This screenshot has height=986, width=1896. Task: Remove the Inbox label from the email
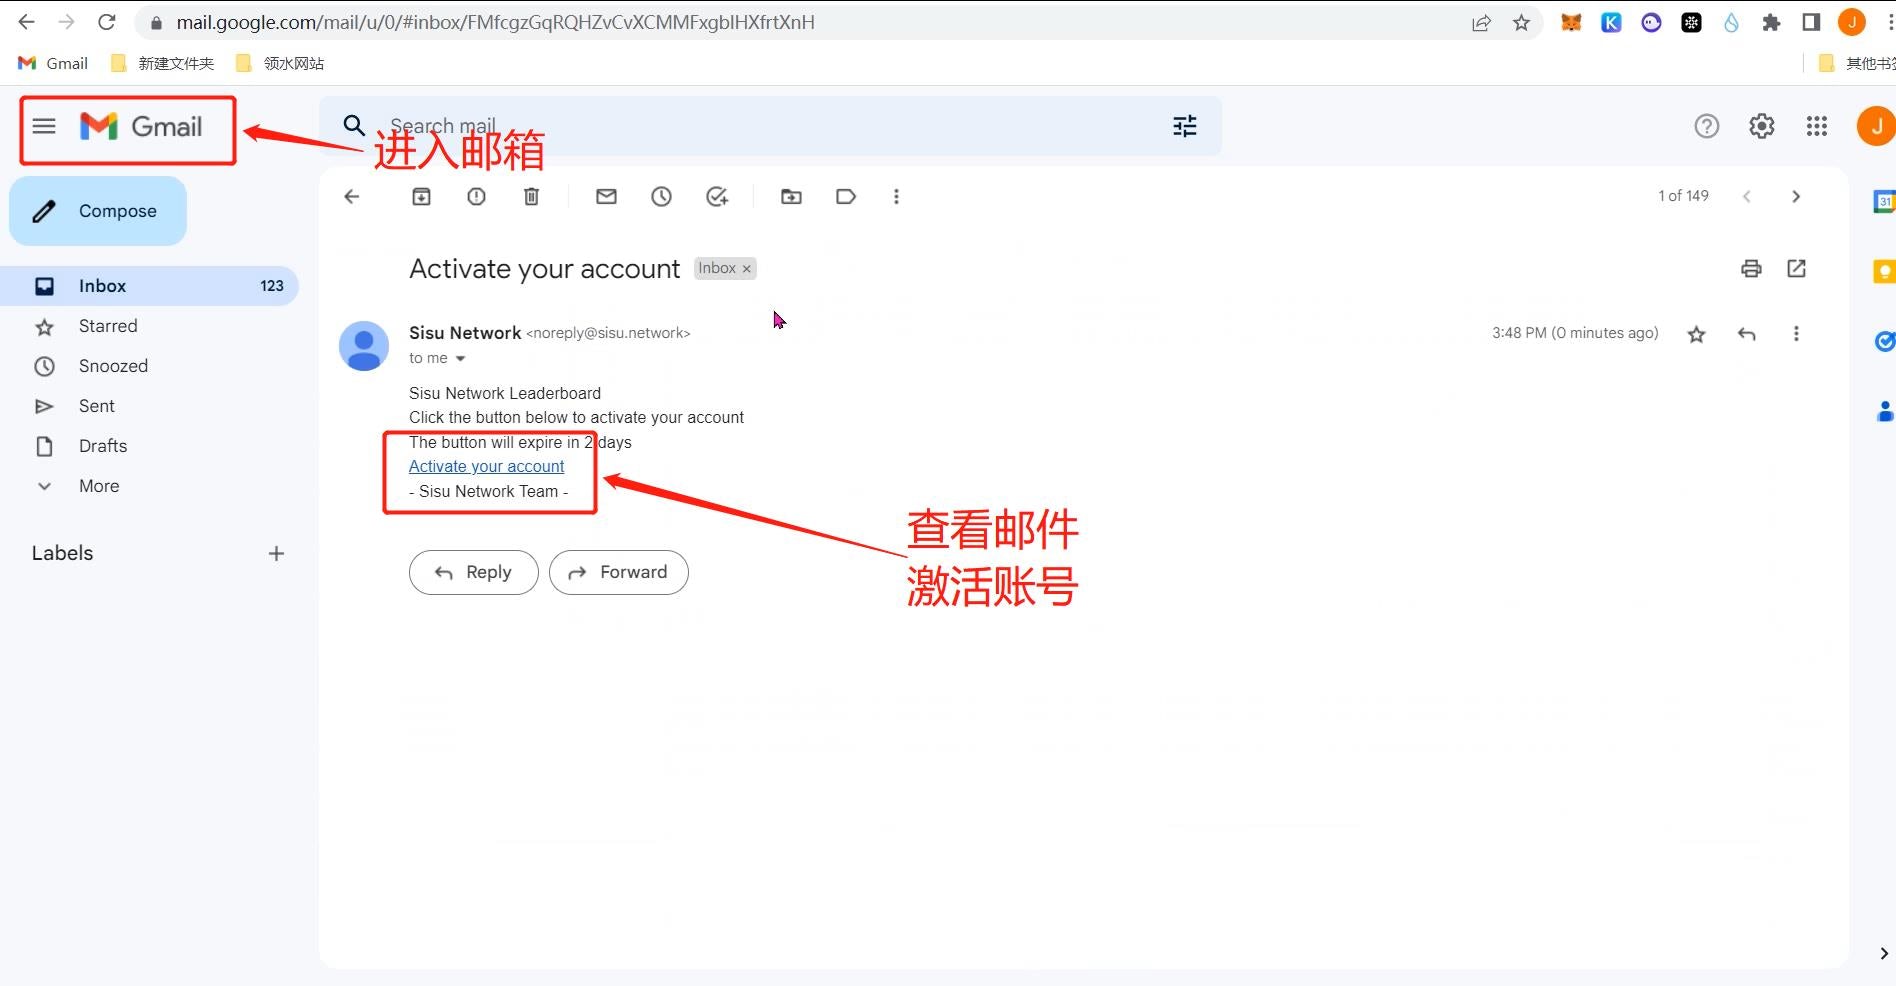tap(746, 268)
